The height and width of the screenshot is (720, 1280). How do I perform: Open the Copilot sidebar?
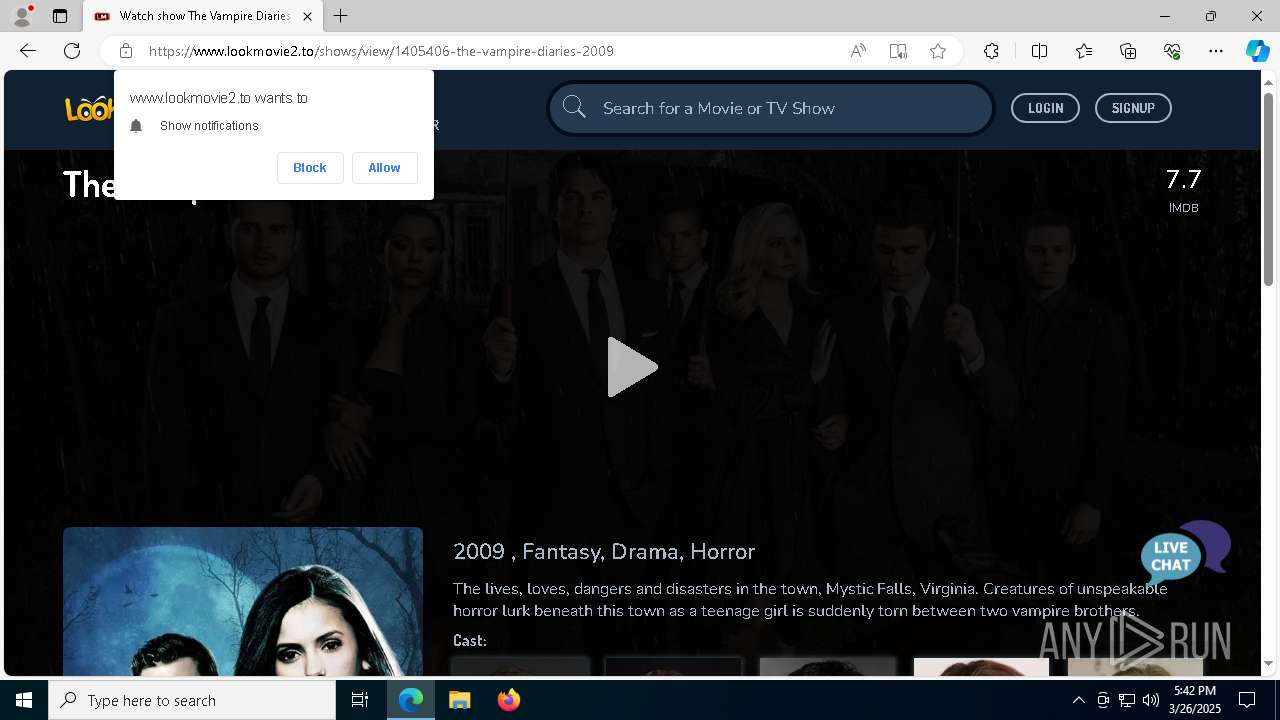pyautogui.click(x=1257, y=51)
